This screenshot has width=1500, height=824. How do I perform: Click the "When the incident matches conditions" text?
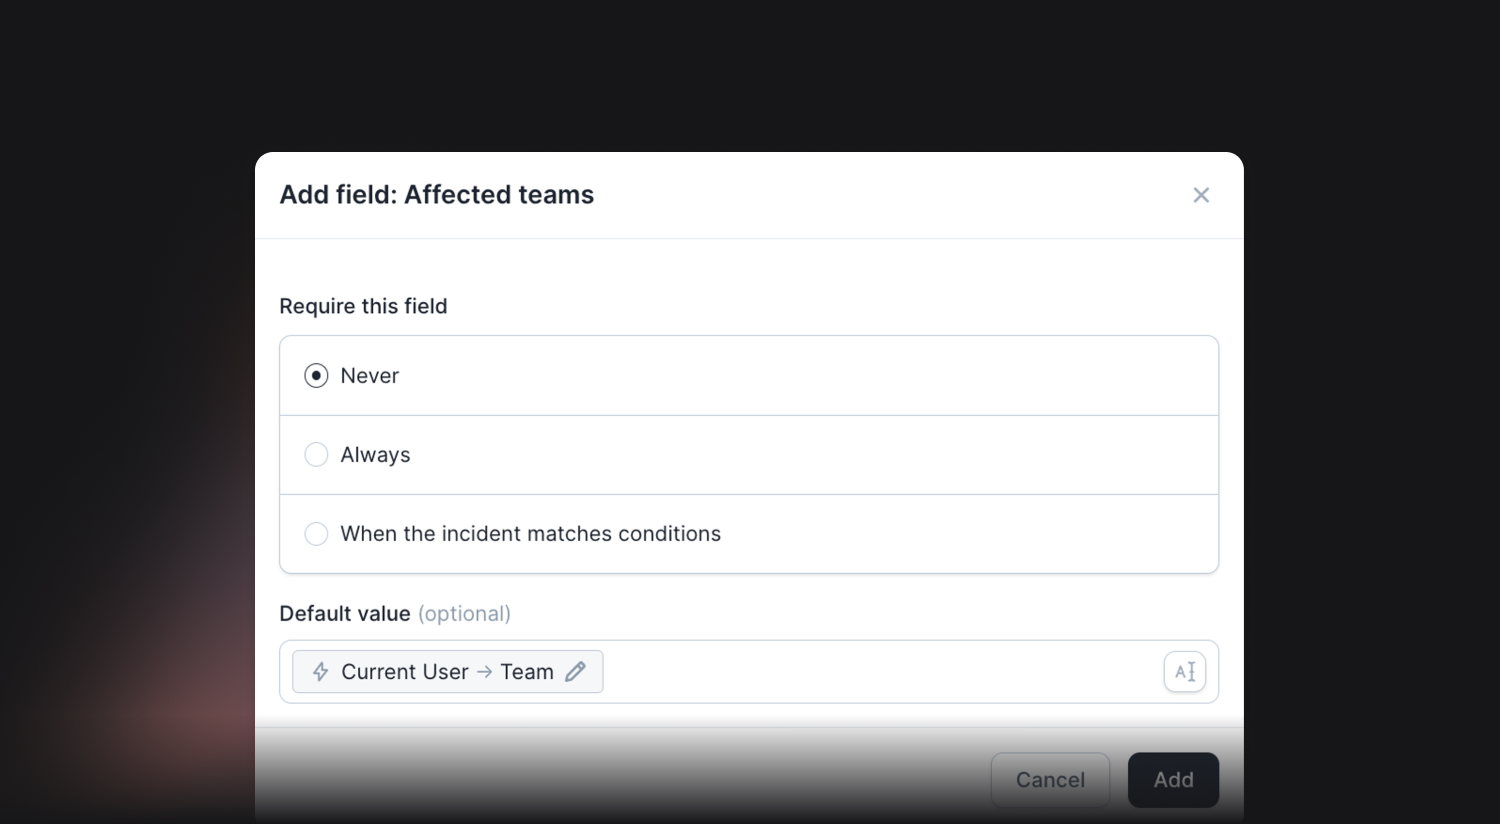click(x=531, y=534)
